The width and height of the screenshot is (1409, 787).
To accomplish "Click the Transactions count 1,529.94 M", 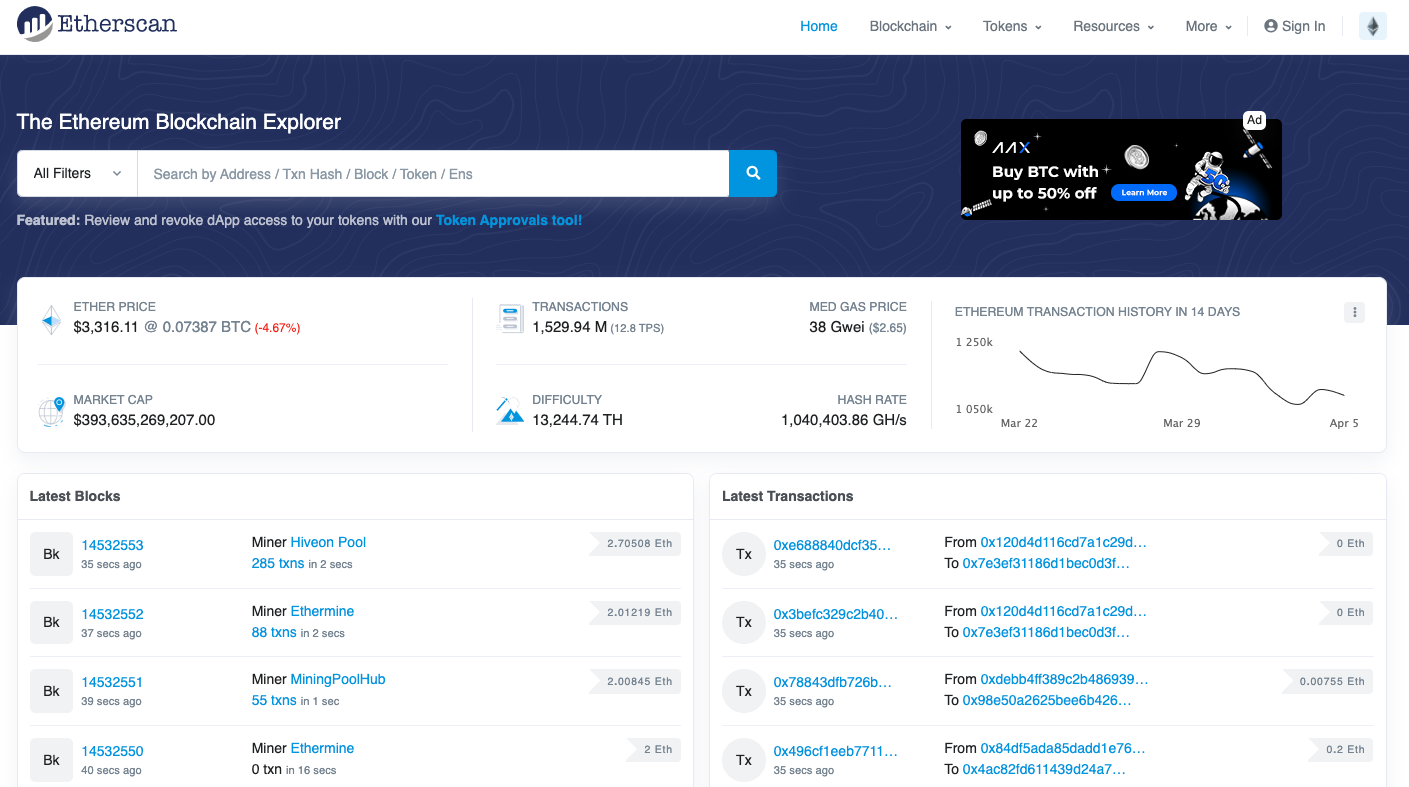I will pos(570,327).
